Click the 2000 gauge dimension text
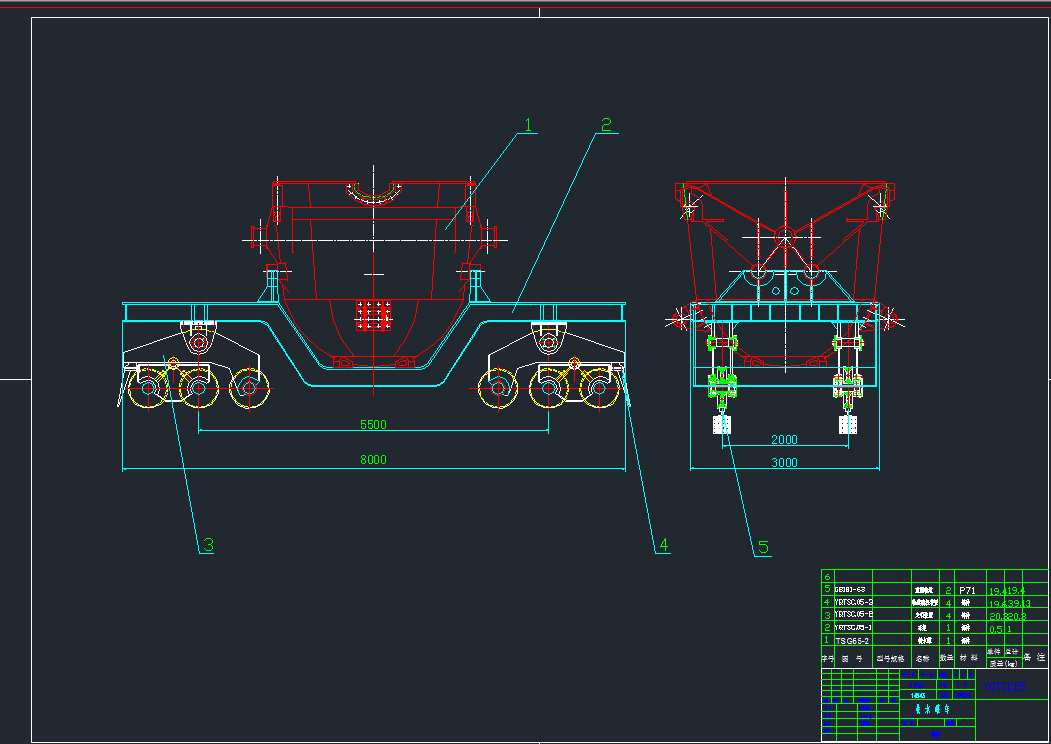 coord(784,440)
